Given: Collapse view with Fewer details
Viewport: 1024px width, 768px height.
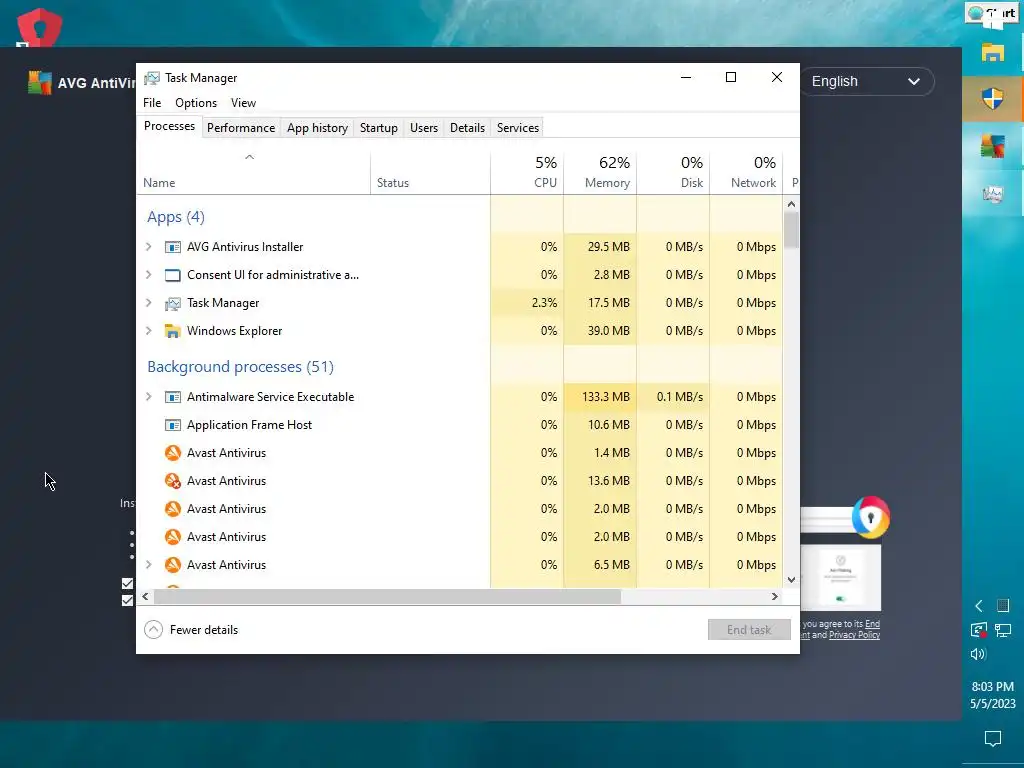Looking at the screenshot, I should 191,630.
